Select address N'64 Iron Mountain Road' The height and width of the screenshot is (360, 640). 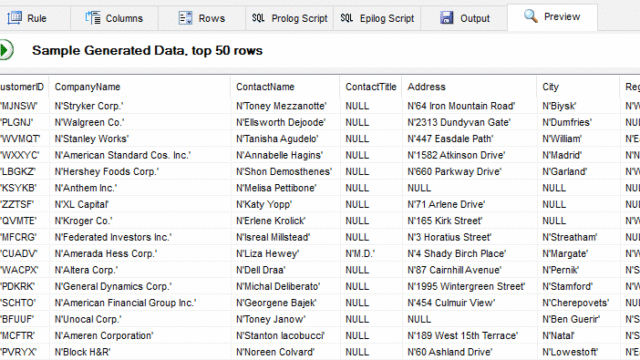tap(469, 106)
